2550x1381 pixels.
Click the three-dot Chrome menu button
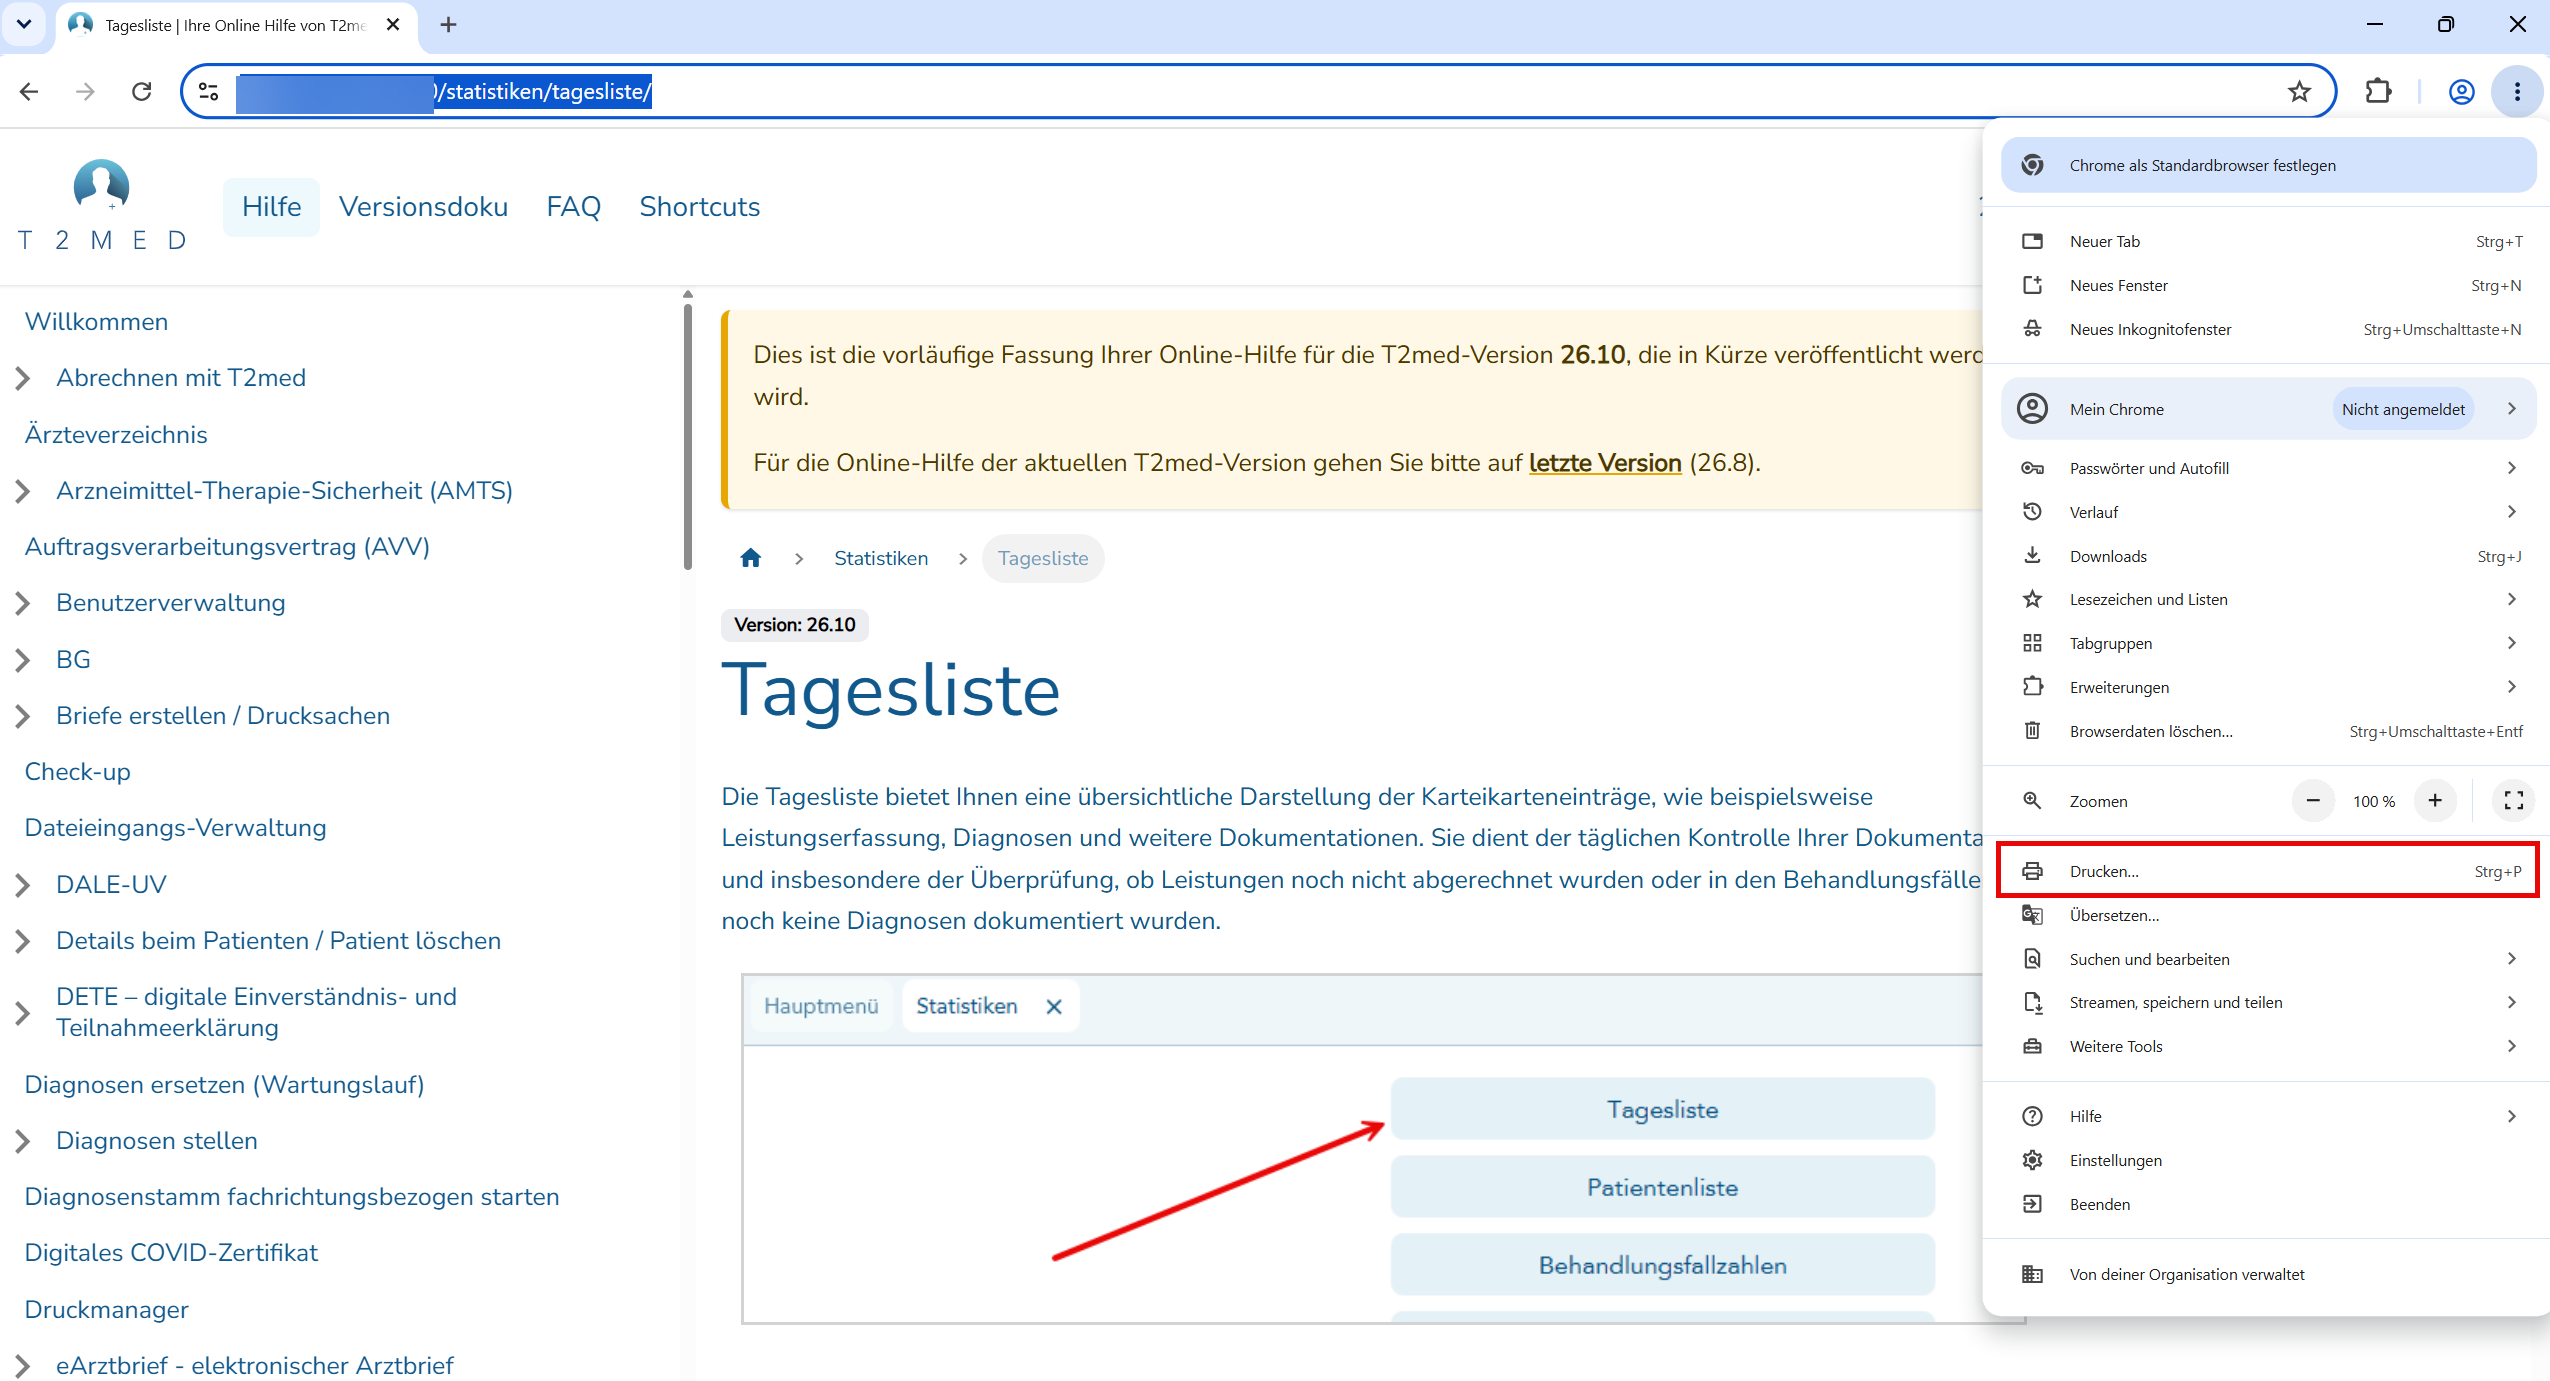[x=2517, y=92]
